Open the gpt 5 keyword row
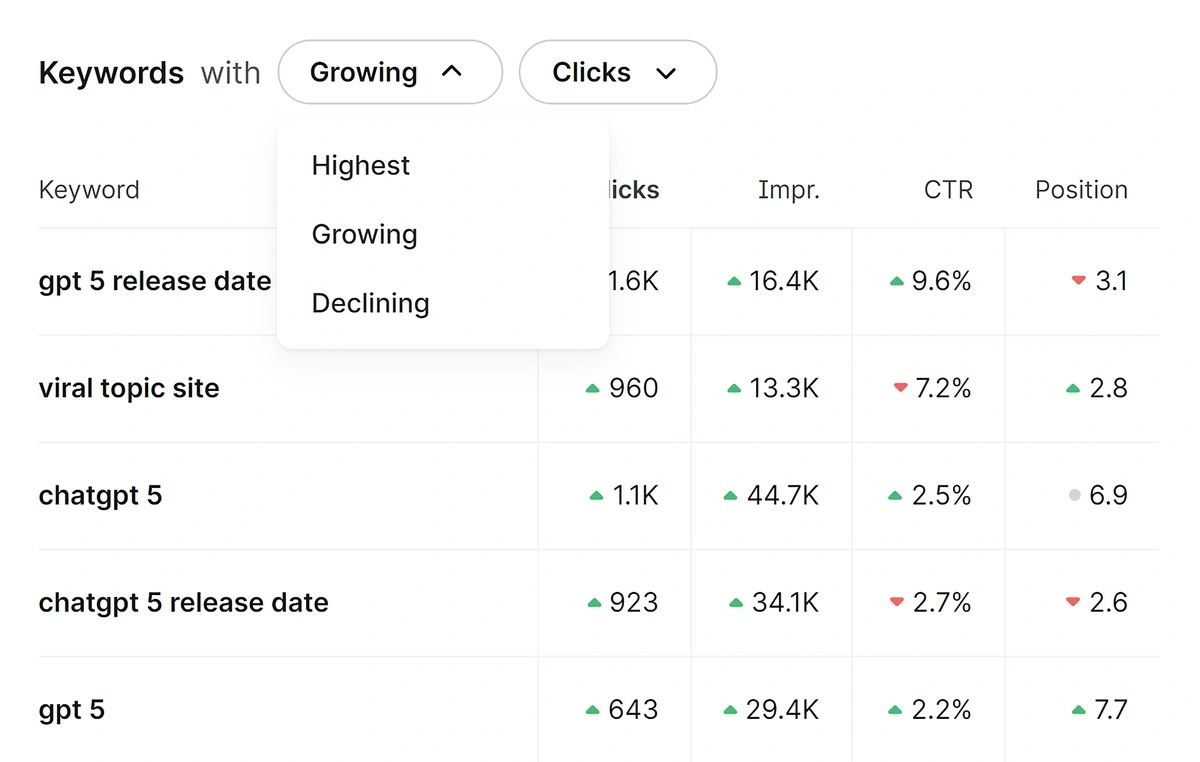 pos(71,710)
